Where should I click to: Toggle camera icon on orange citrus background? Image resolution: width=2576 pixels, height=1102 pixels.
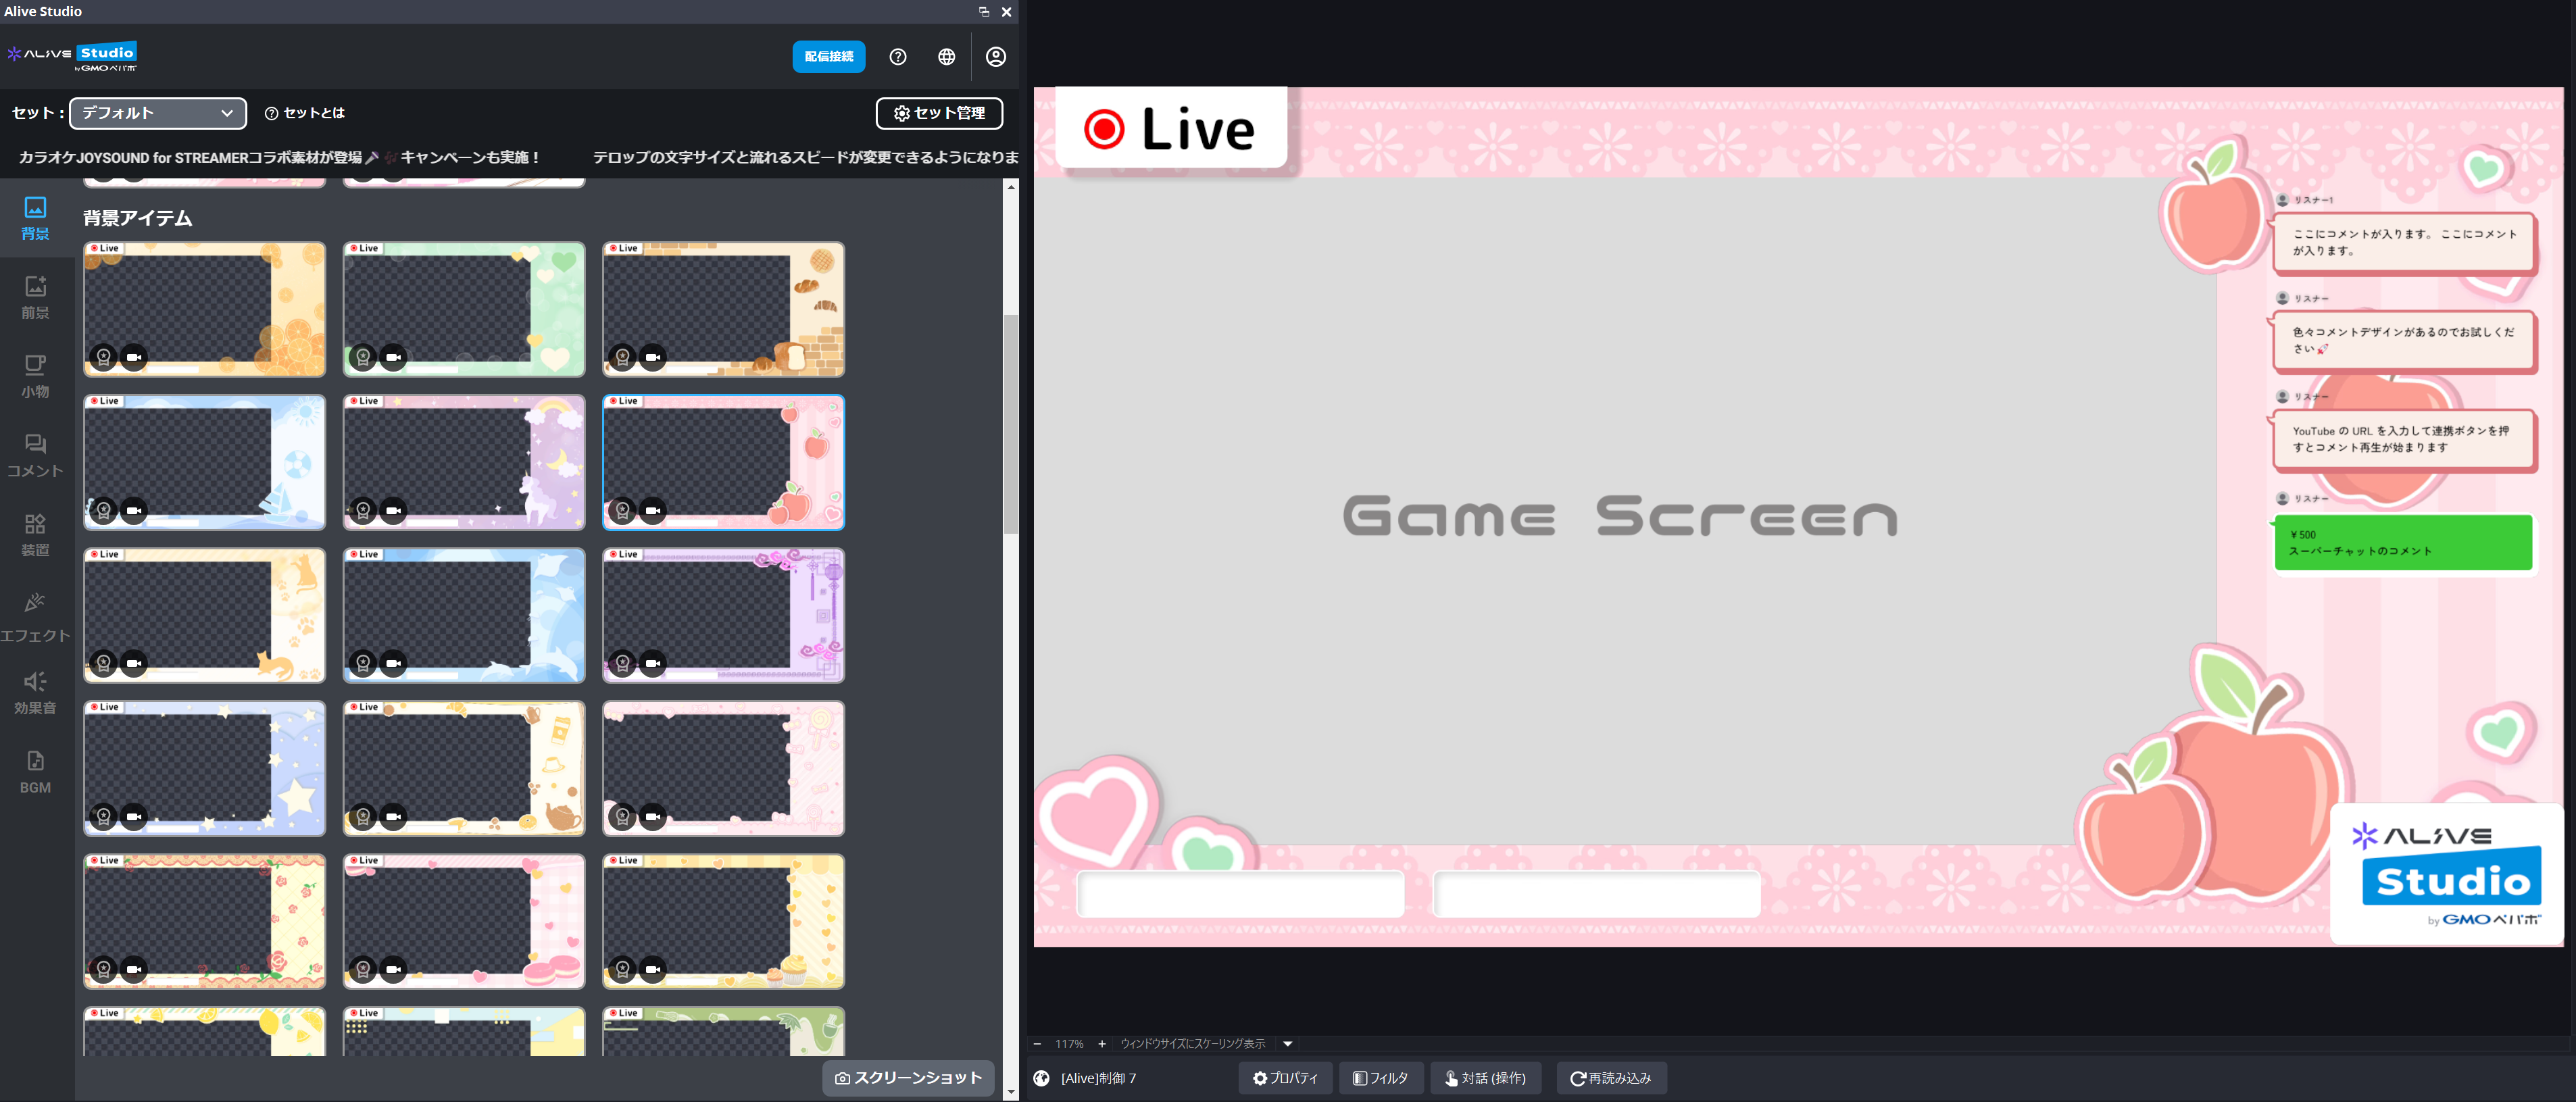[133, 357]
